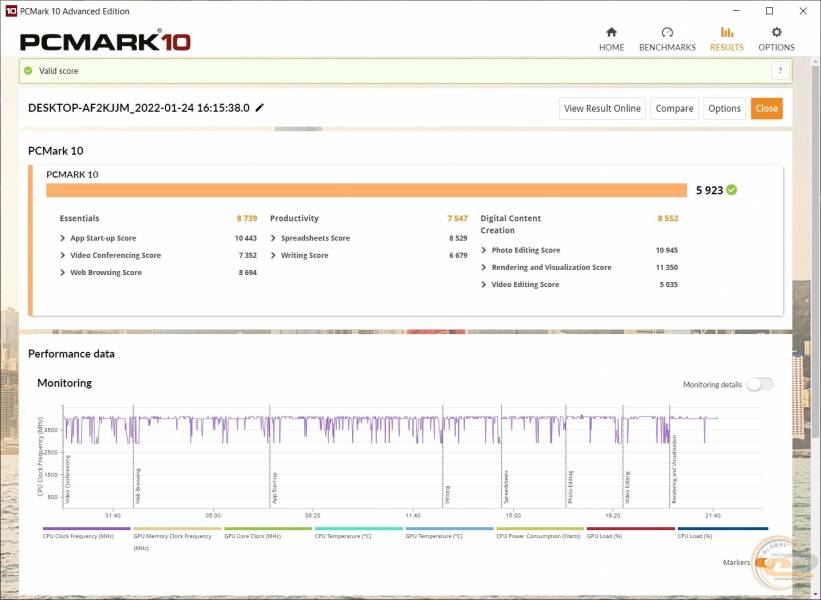Open the Results tab
This screenshot has height=600, width=821.
(x=726, y=39)
